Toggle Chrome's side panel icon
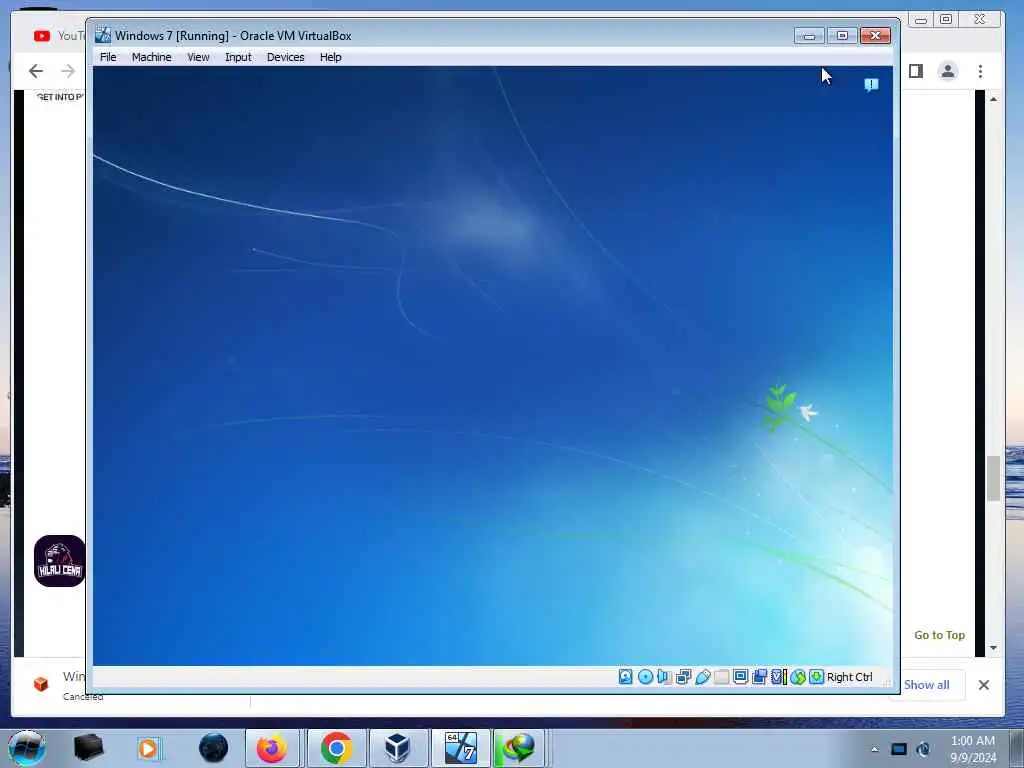Screen dimensions: 1024x768 point(916,71)
